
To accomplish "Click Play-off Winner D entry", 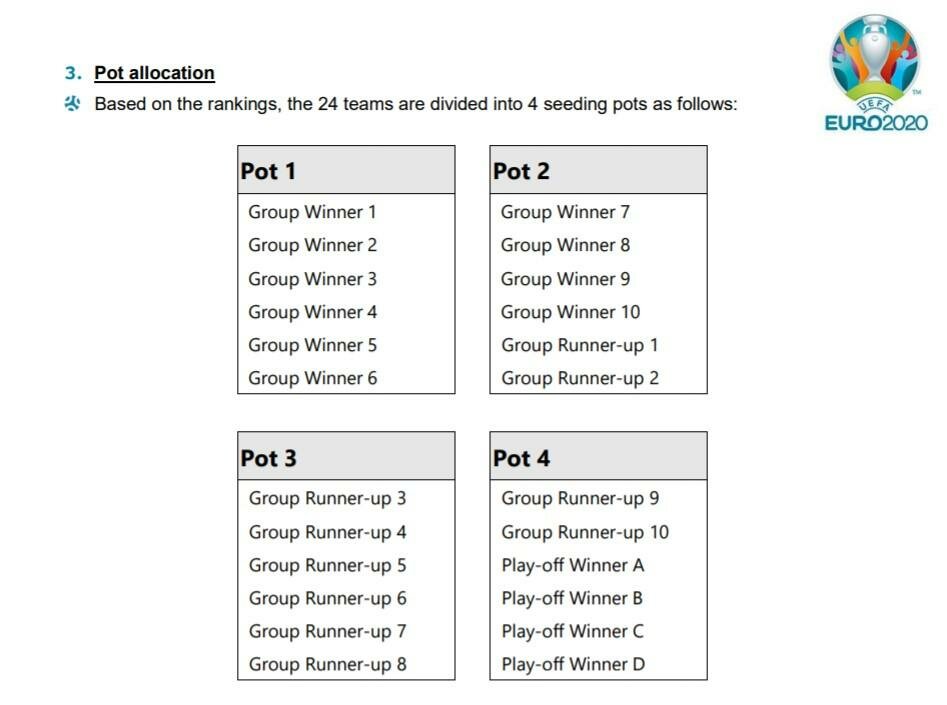I will [x=573, y=665].
